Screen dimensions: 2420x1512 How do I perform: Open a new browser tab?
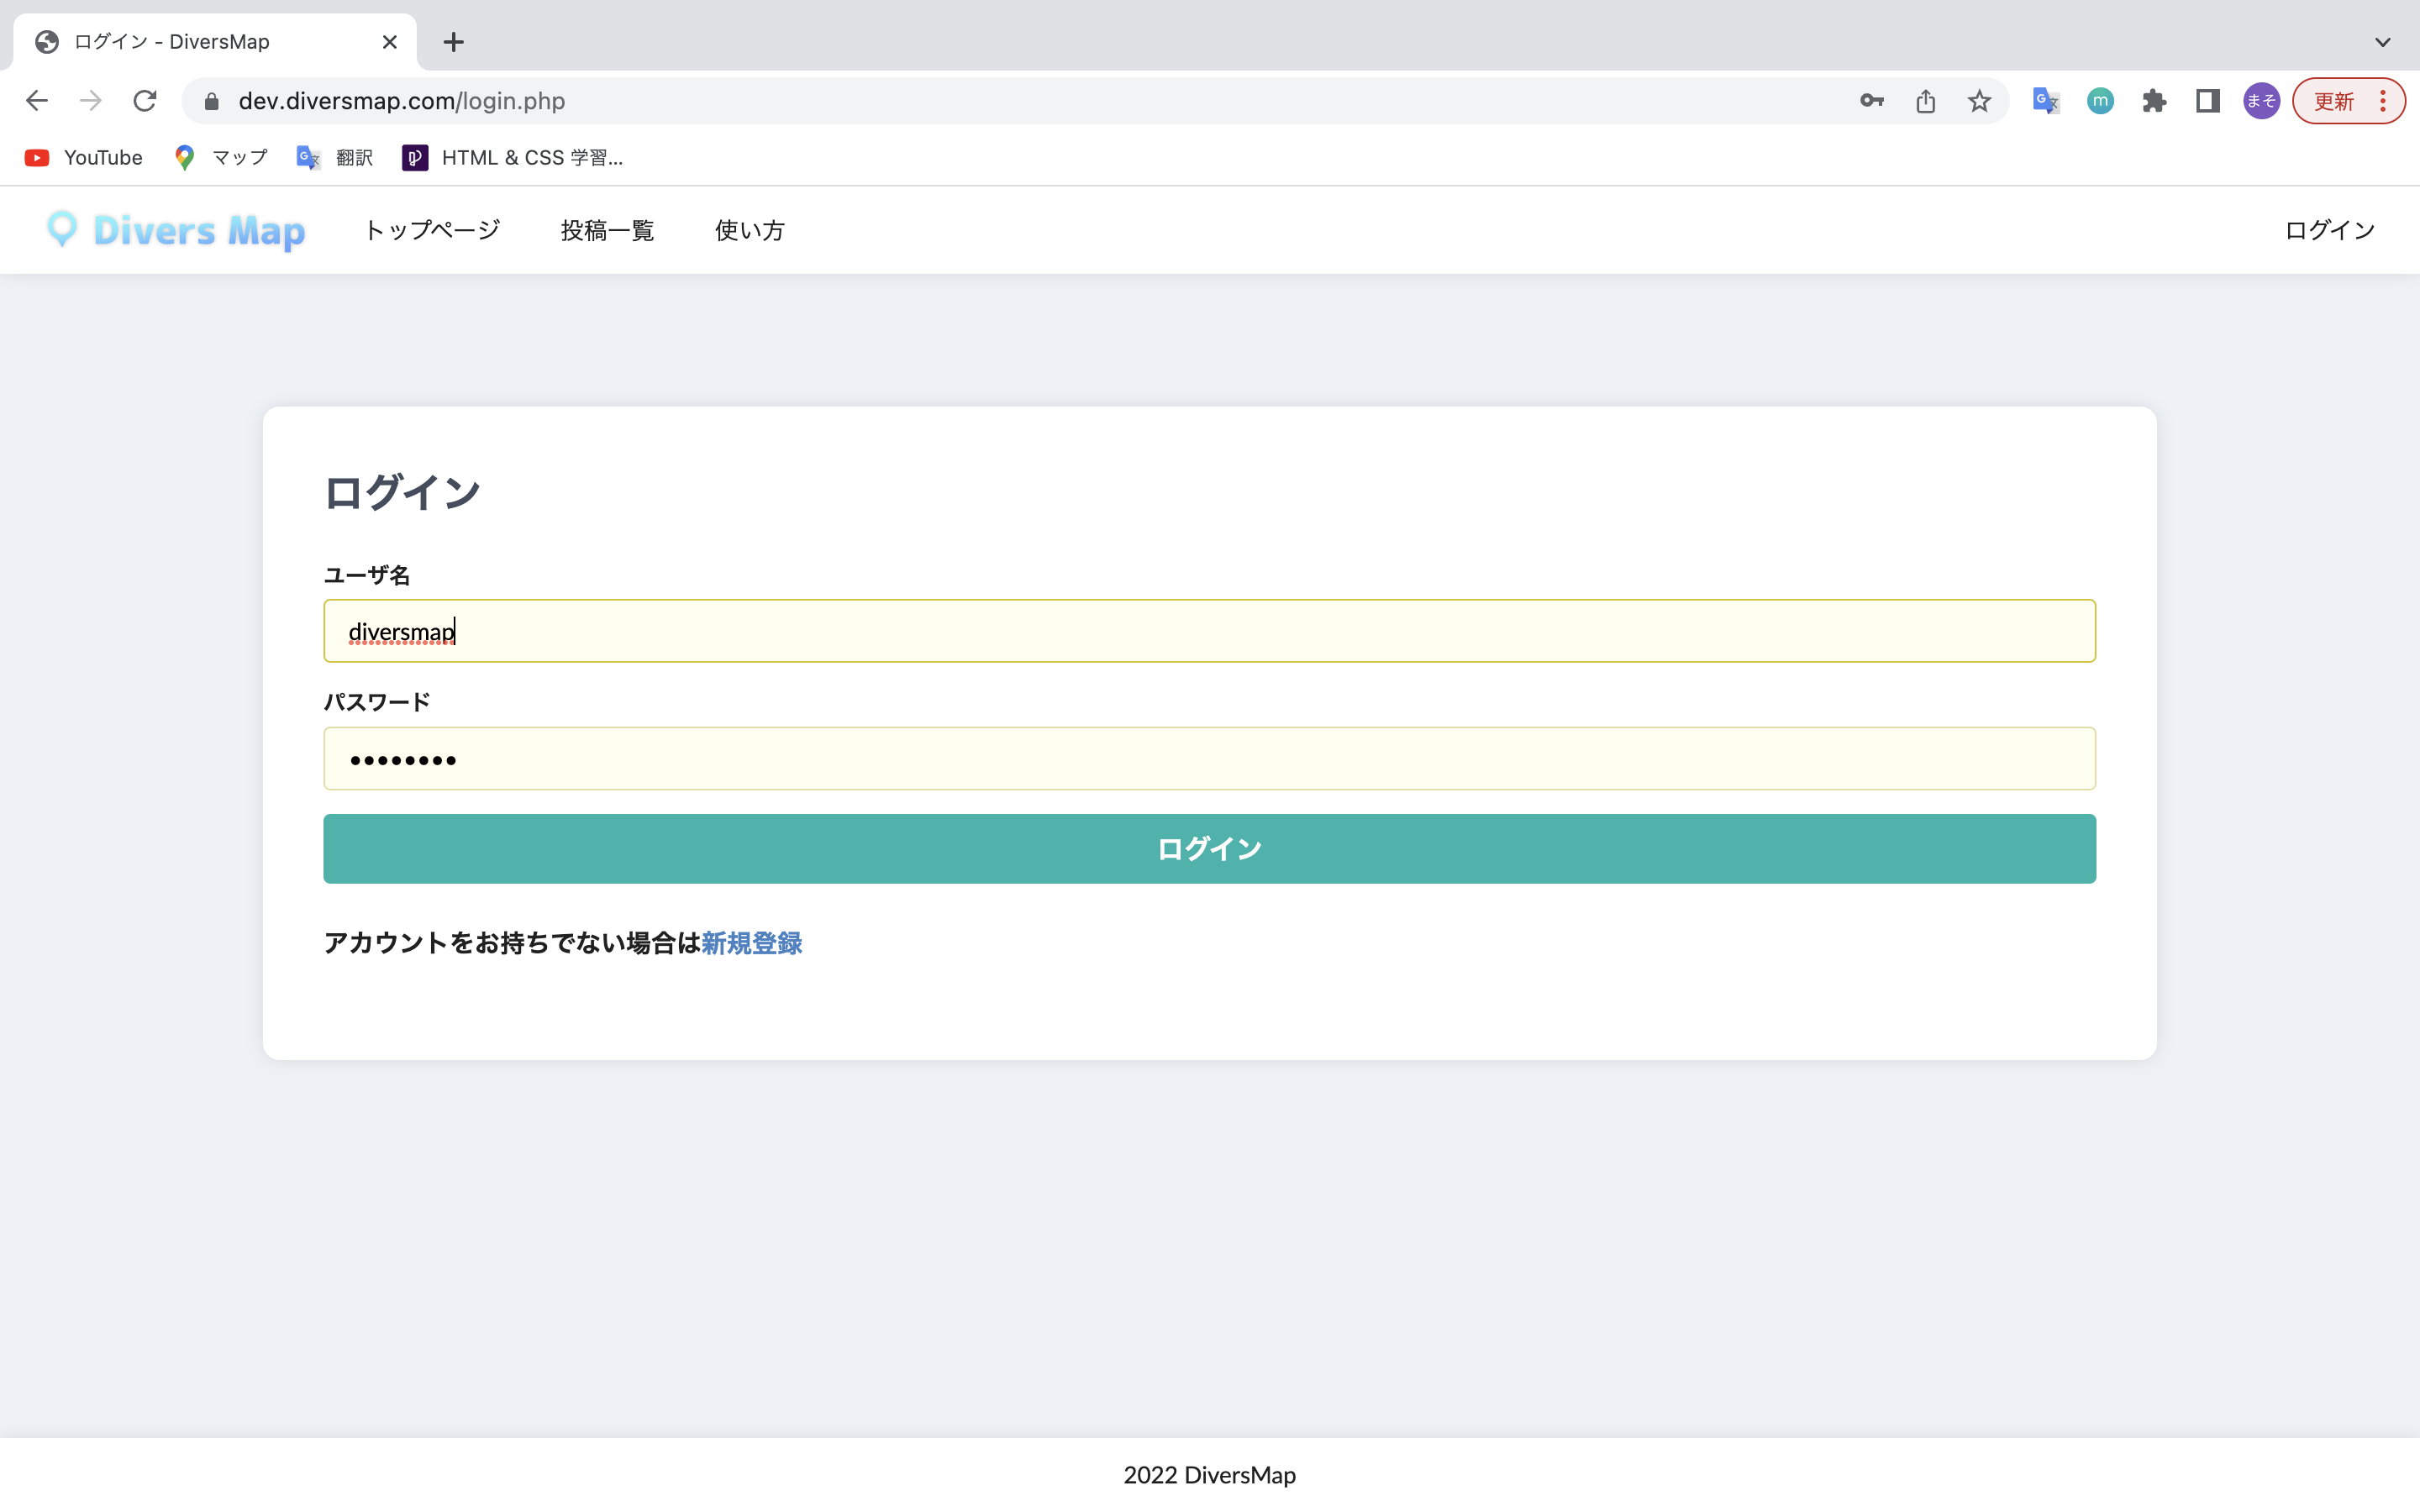[453, 42]
